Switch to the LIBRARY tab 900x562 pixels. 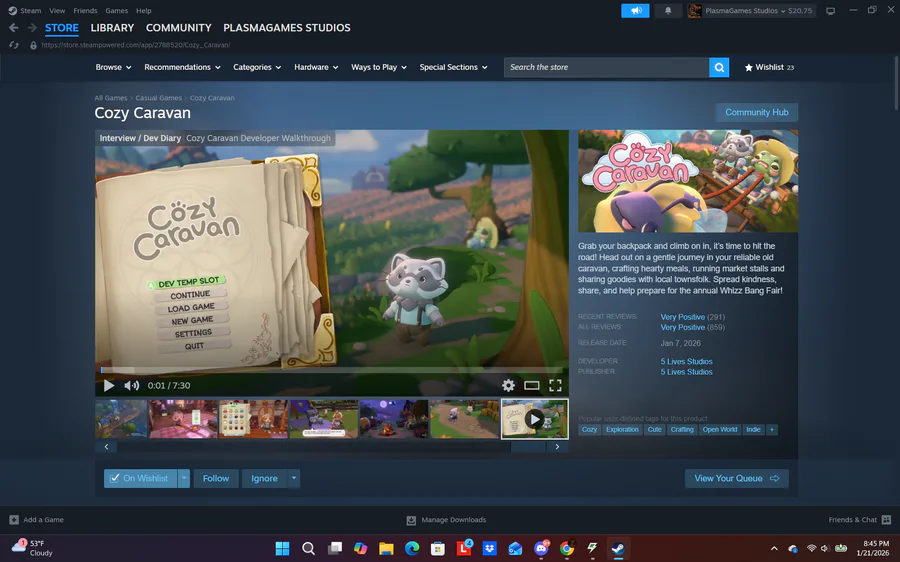(x=112, y=28)
